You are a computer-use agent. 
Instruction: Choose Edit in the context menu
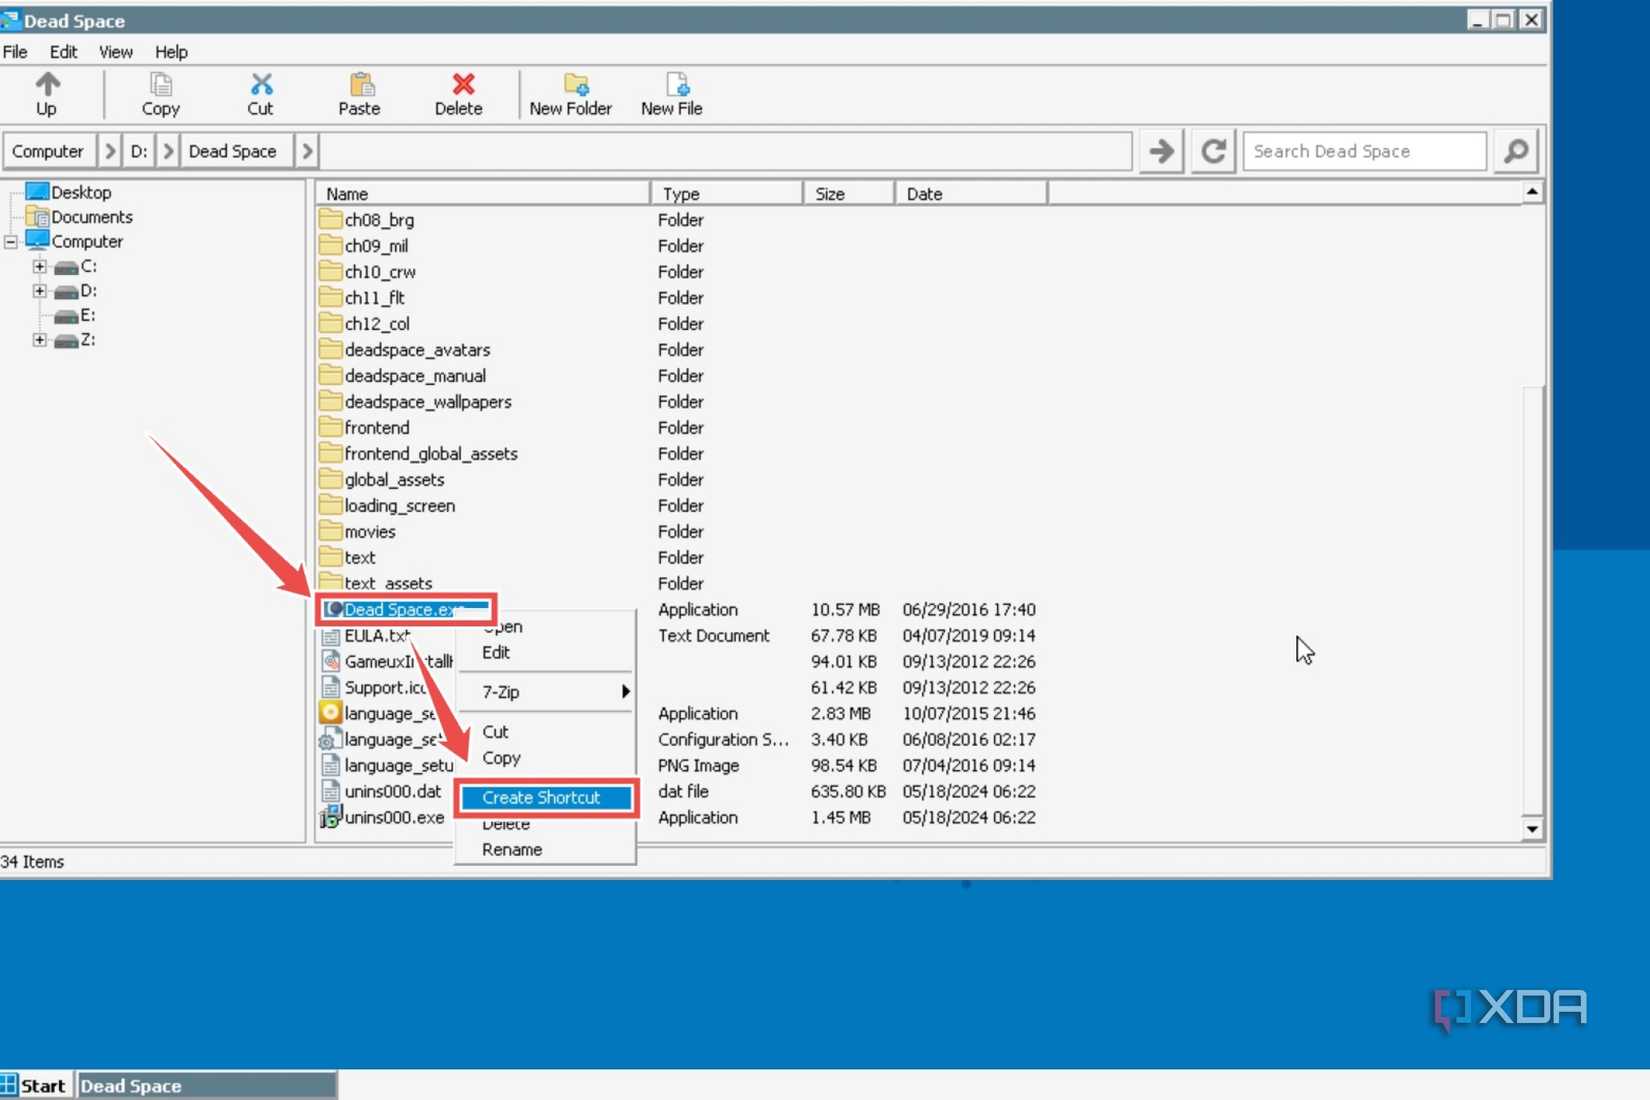click(x=546, y=653)
